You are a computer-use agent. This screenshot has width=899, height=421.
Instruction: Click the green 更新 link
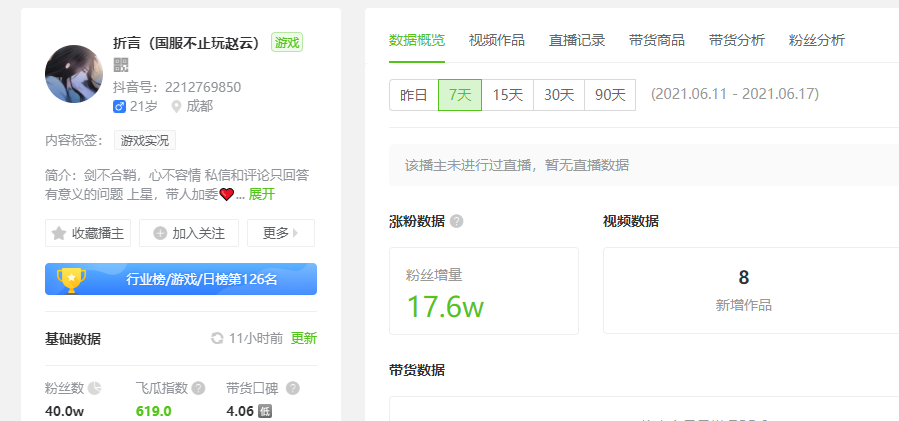(303, 338)
